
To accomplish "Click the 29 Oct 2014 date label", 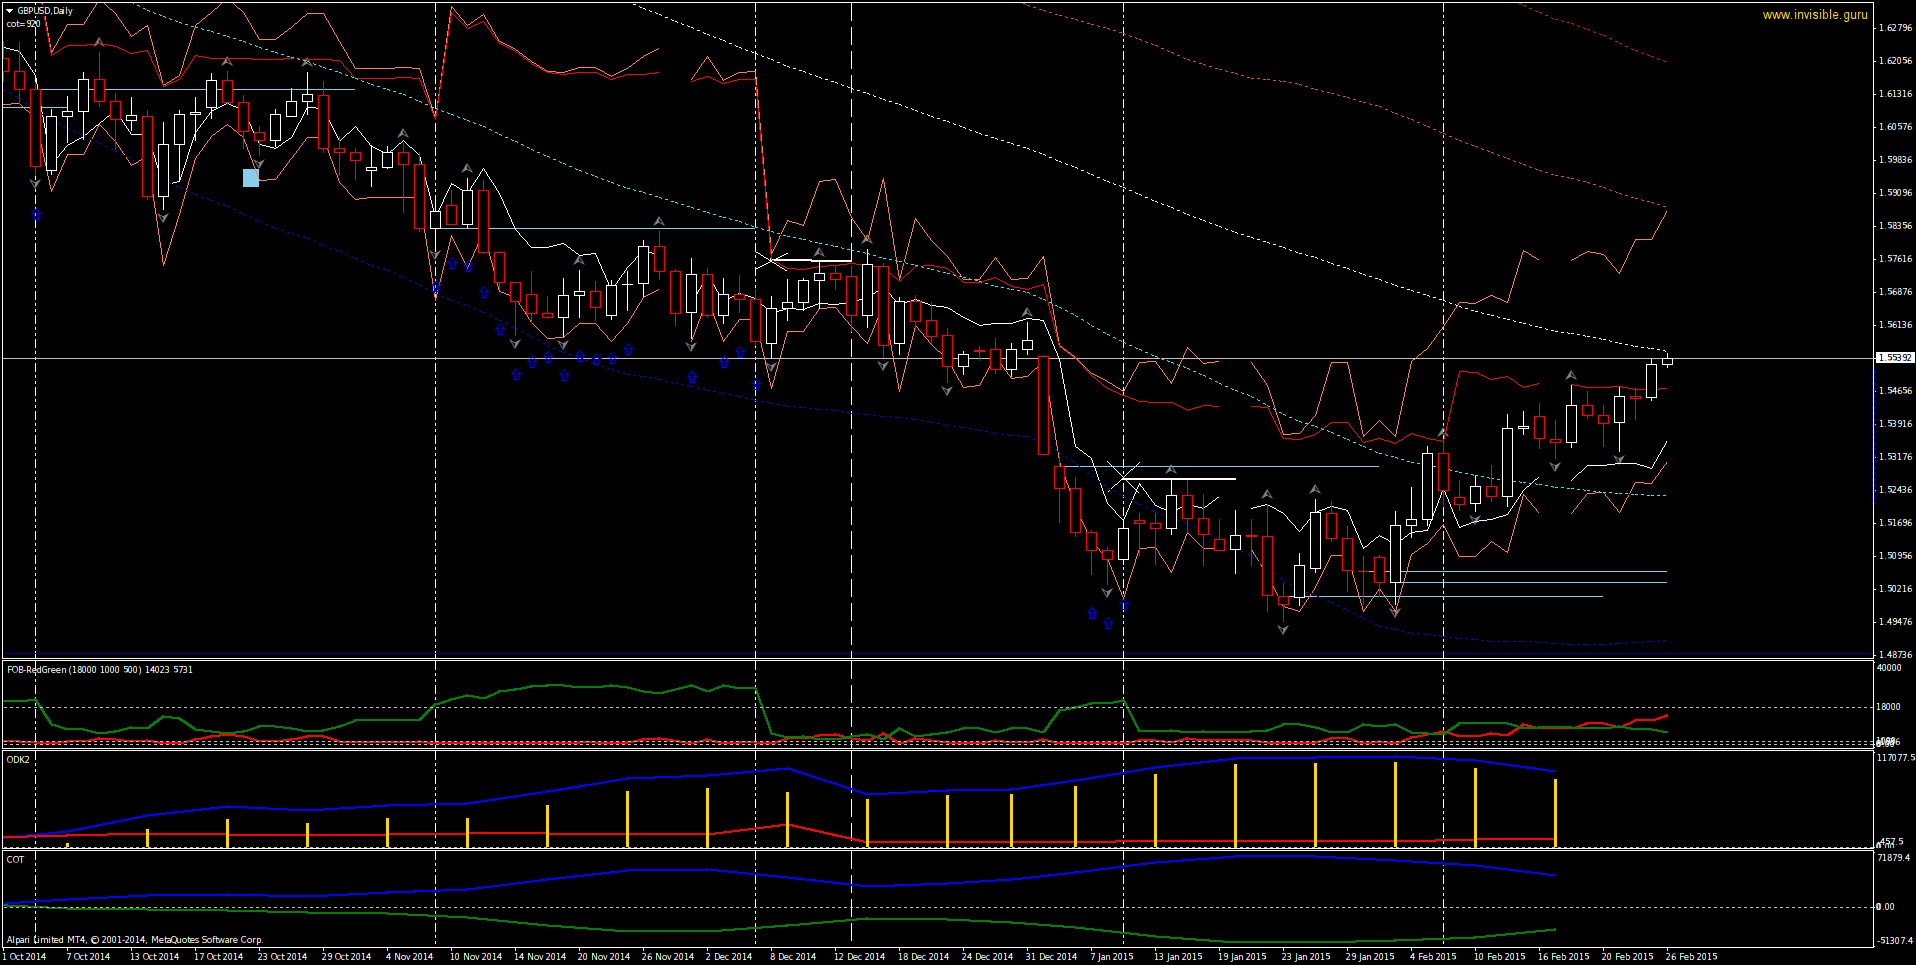I will [347, 957].
